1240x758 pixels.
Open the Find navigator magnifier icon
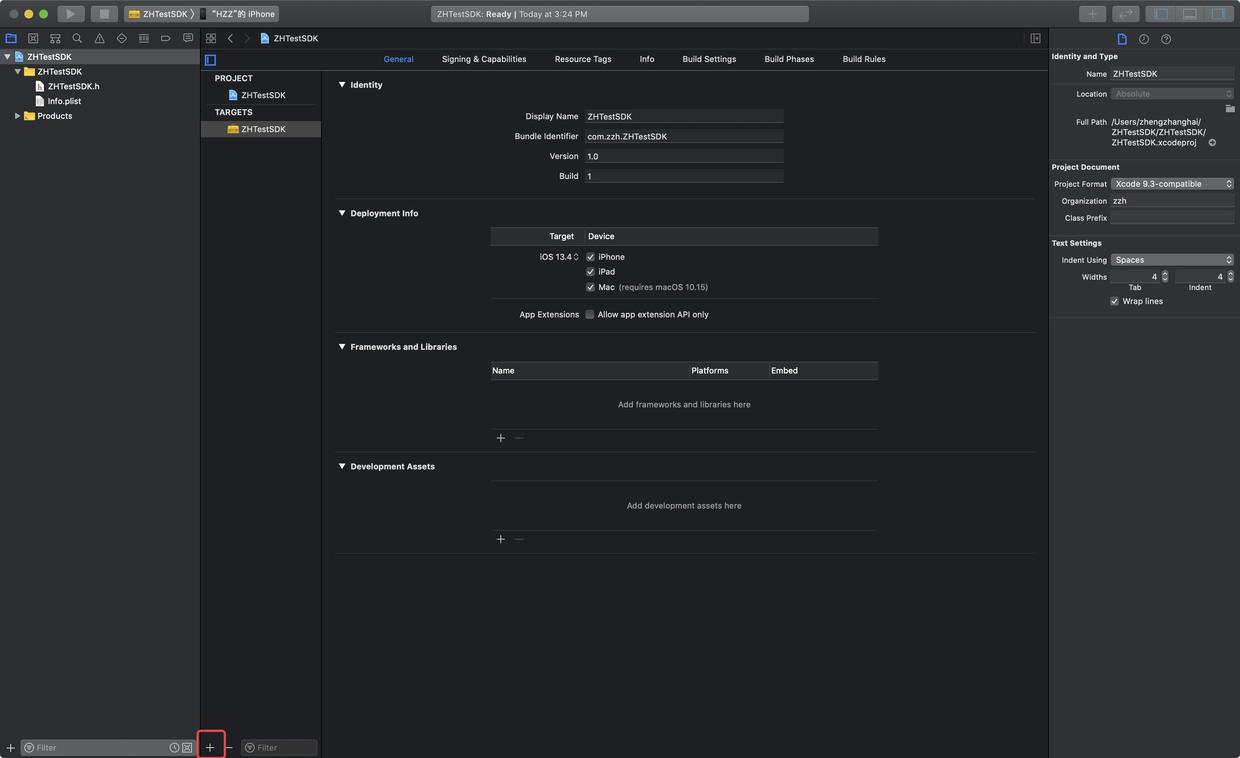coord(77,38)
